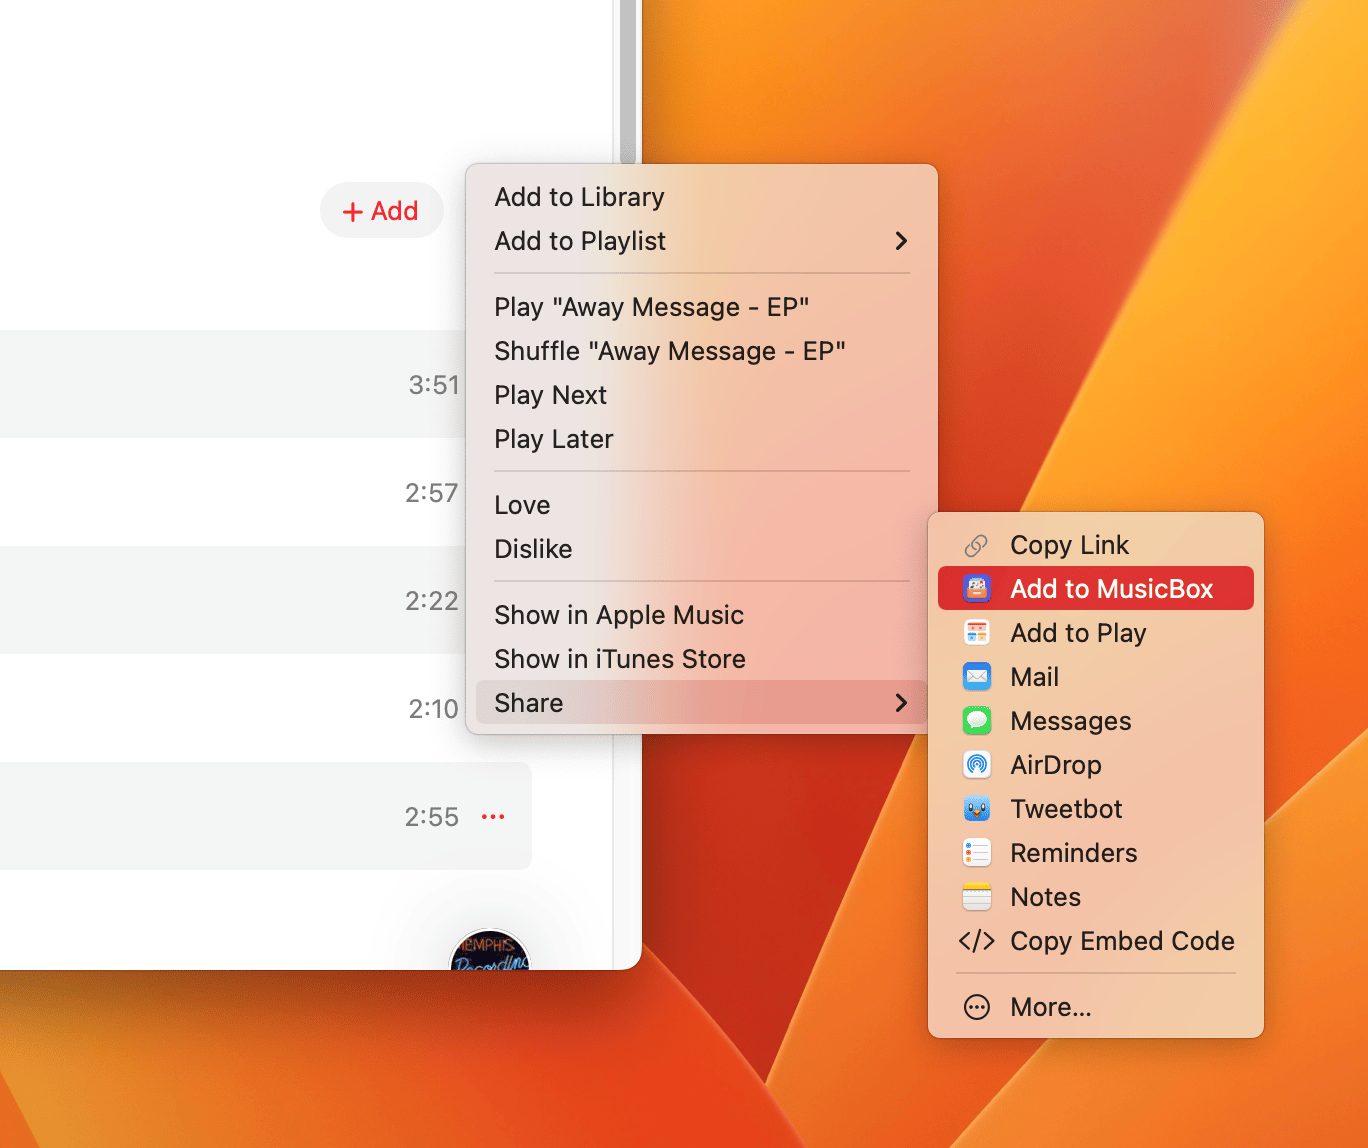
Task: Expand the Add to Playlist submenu arrow
Action: pyautogui.click(x=901, y=241)
